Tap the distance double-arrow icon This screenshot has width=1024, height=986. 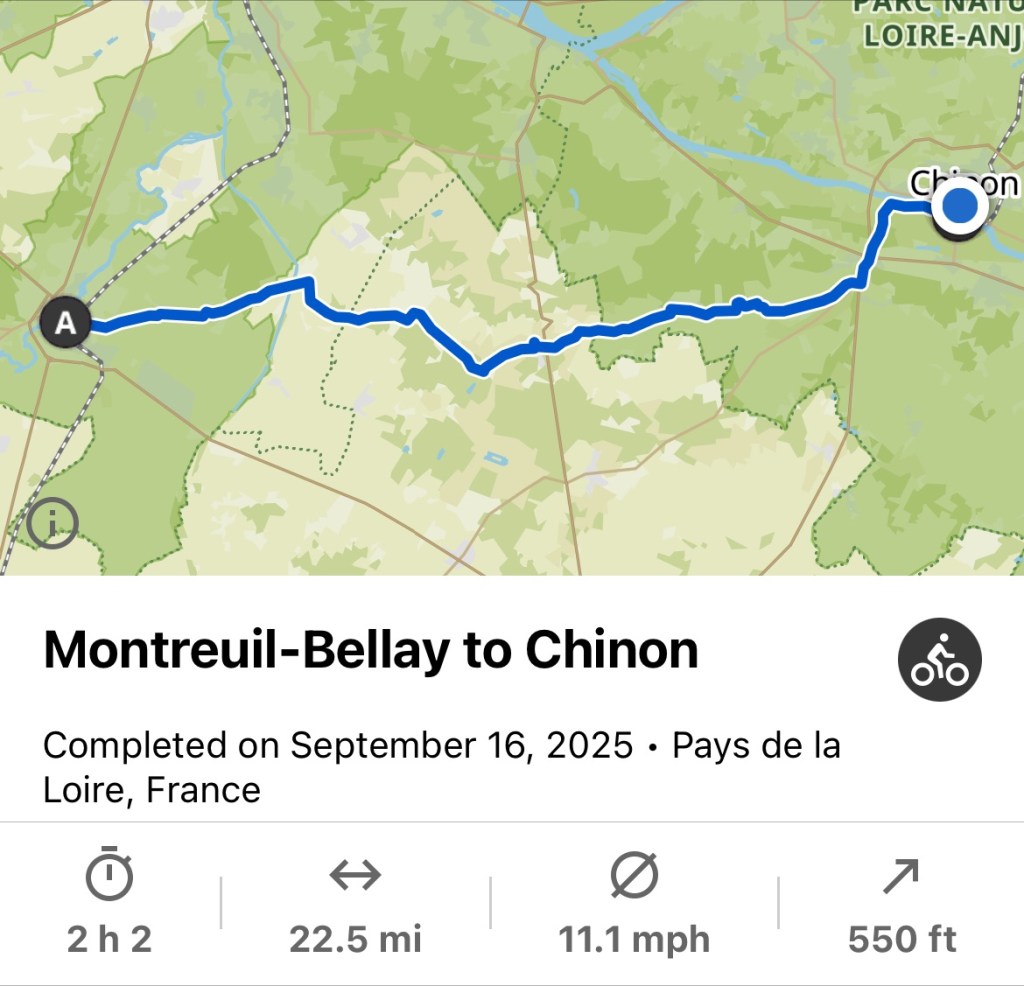tap(355, 876)
